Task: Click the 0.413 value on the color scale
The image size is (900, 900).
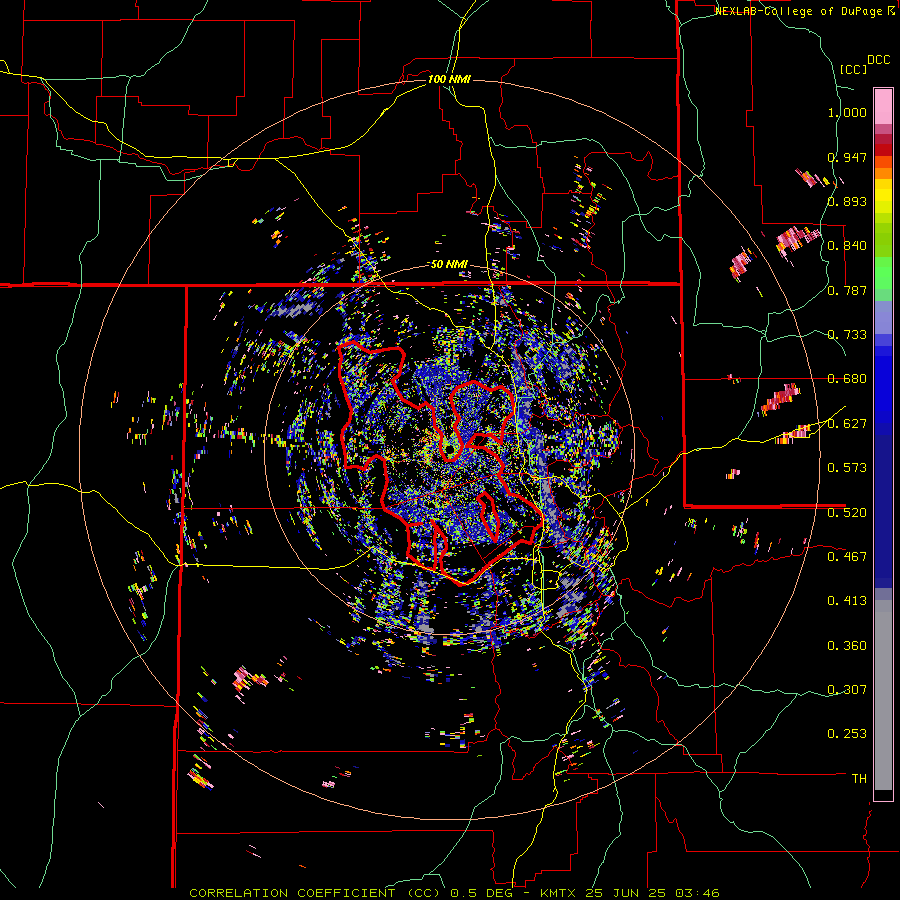Action: (x=847, y=601)
